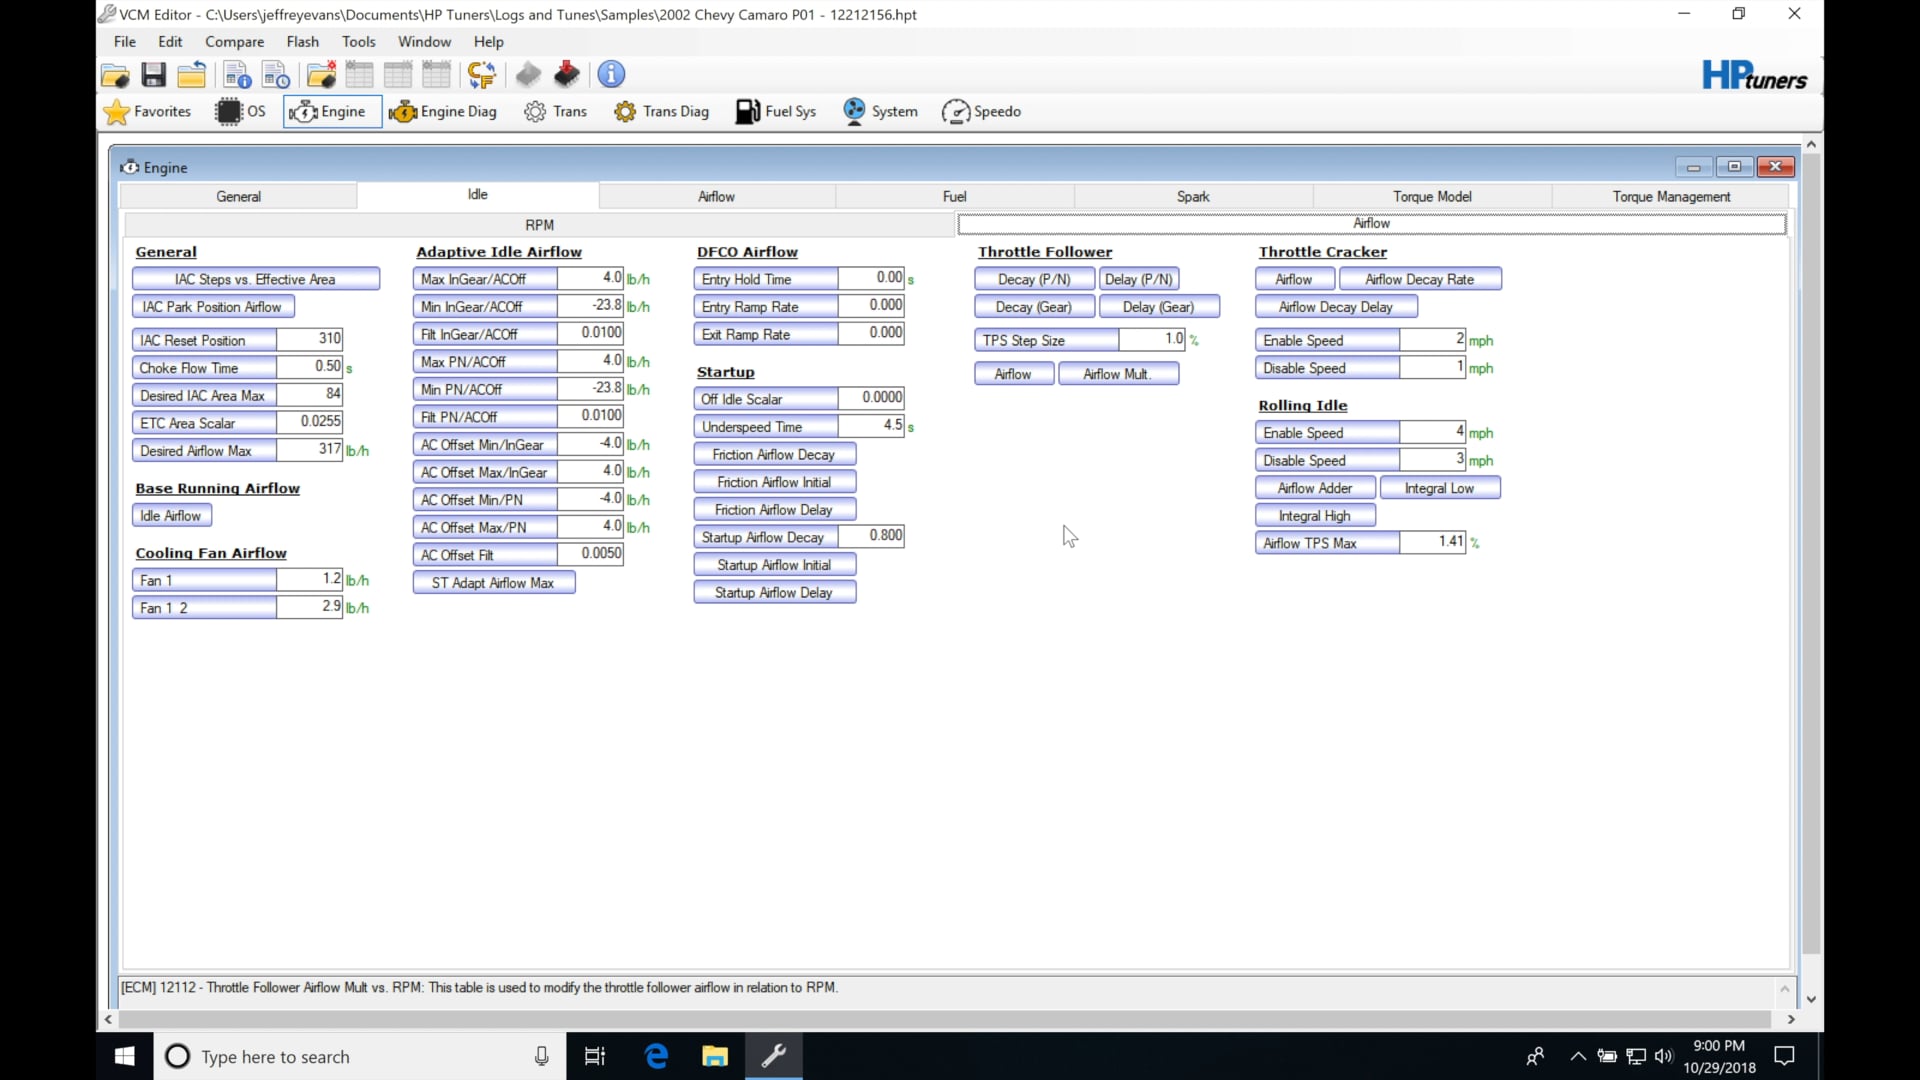The height and width of the screenshot is (1080, 1920).
Task: Click the Celsius/Fahrenheit units toggle icon
Action: tap(481, 75)
